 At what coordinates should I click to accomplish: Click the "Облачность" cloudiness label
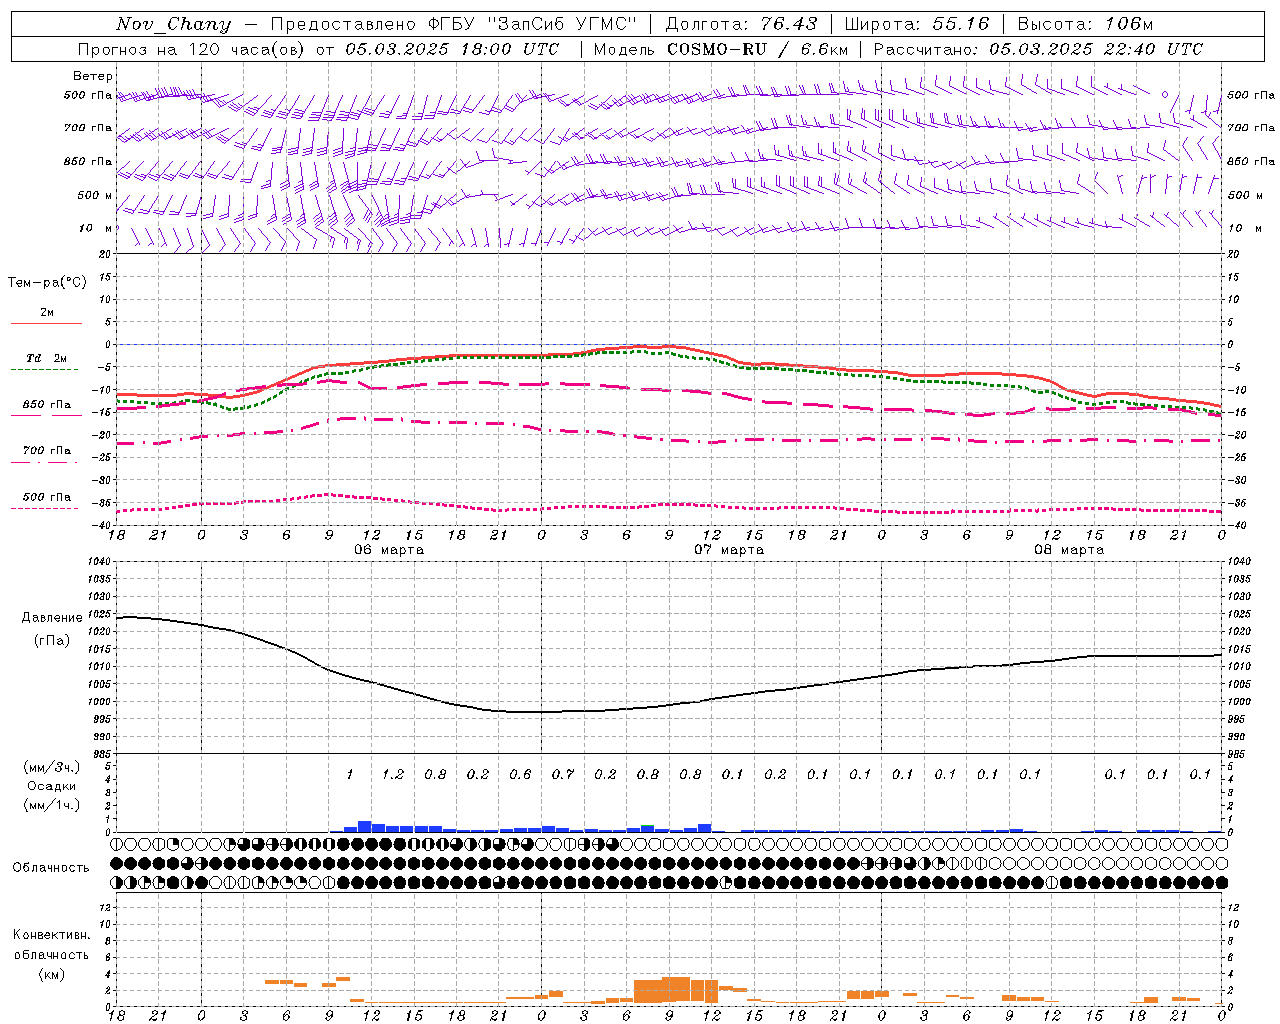pyautogui.click(x=51, y=868)
